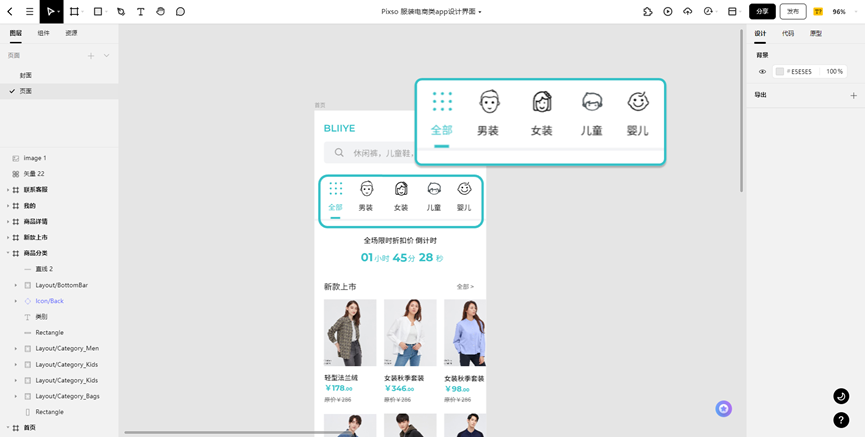This screenshot has width=865, height=437.
Task: Open the version history clock icon
Action: coord(708,12)
